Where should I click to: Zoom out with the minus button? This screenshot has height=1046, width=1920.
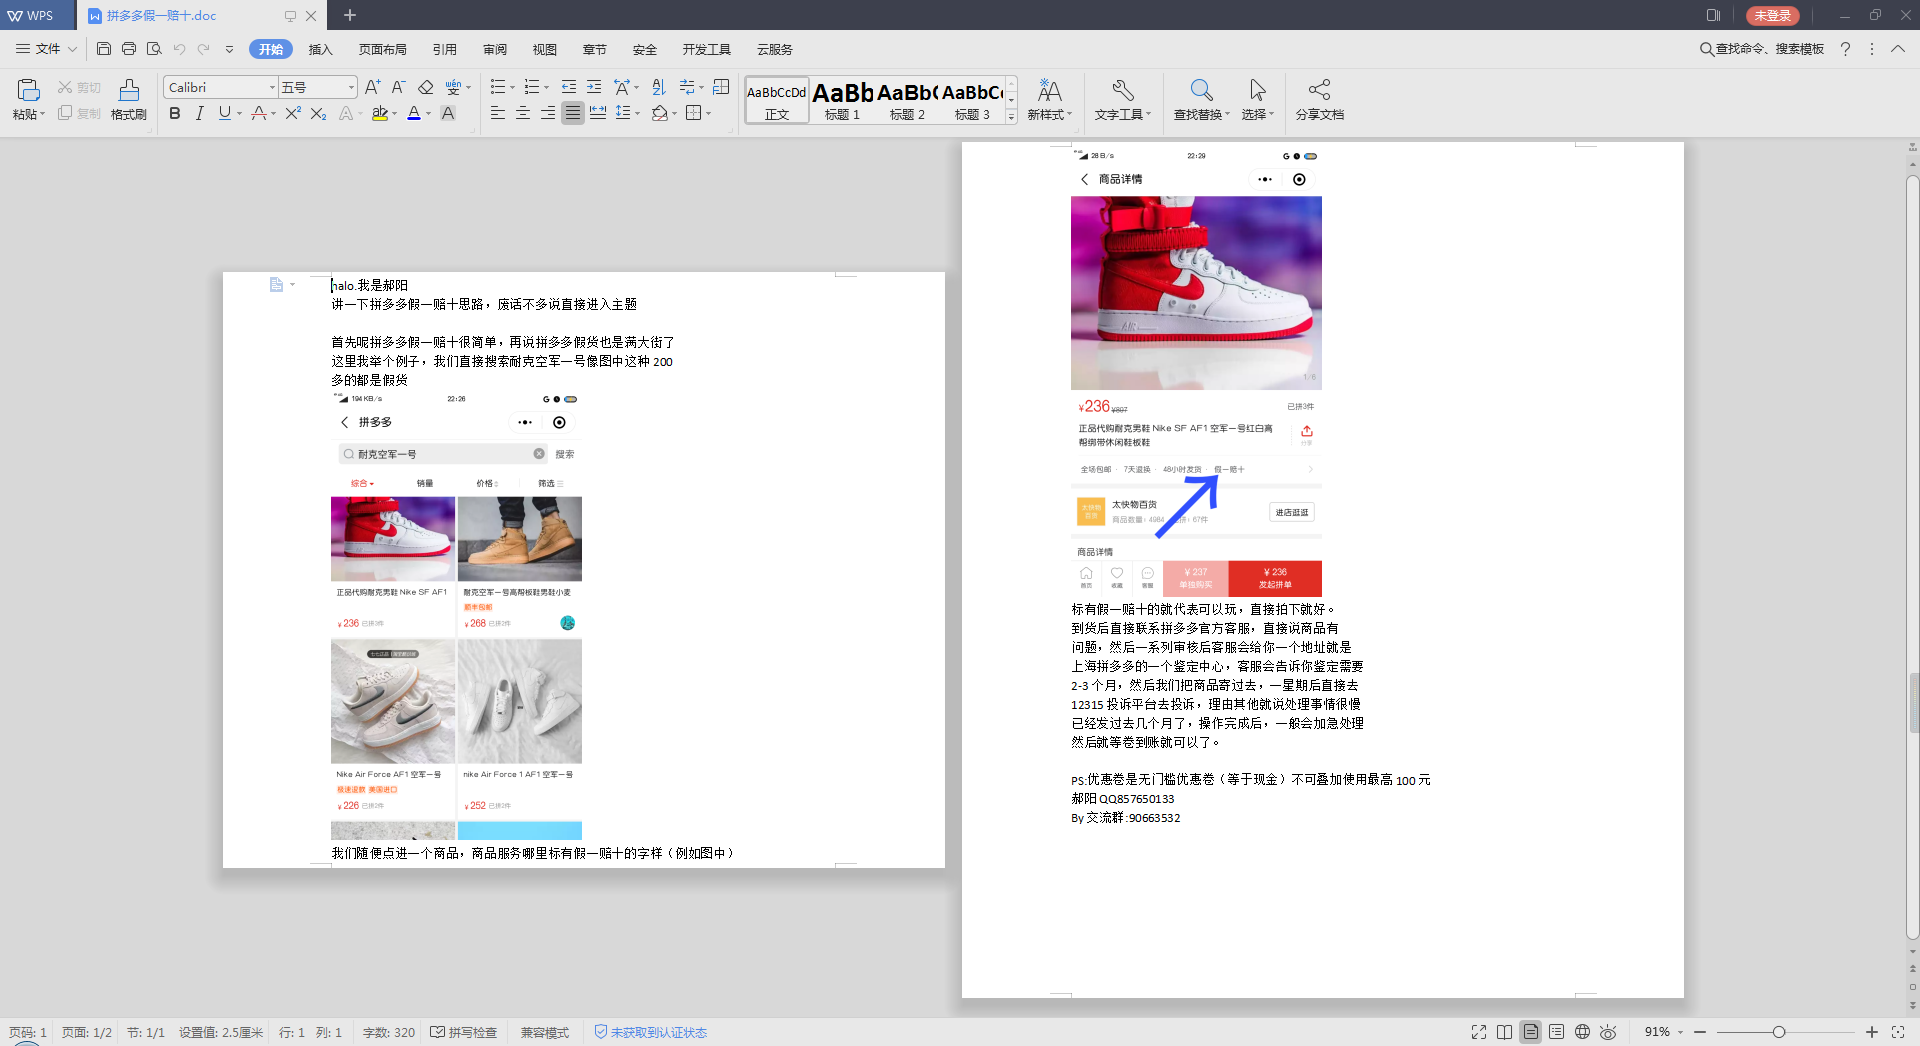1700,1032
